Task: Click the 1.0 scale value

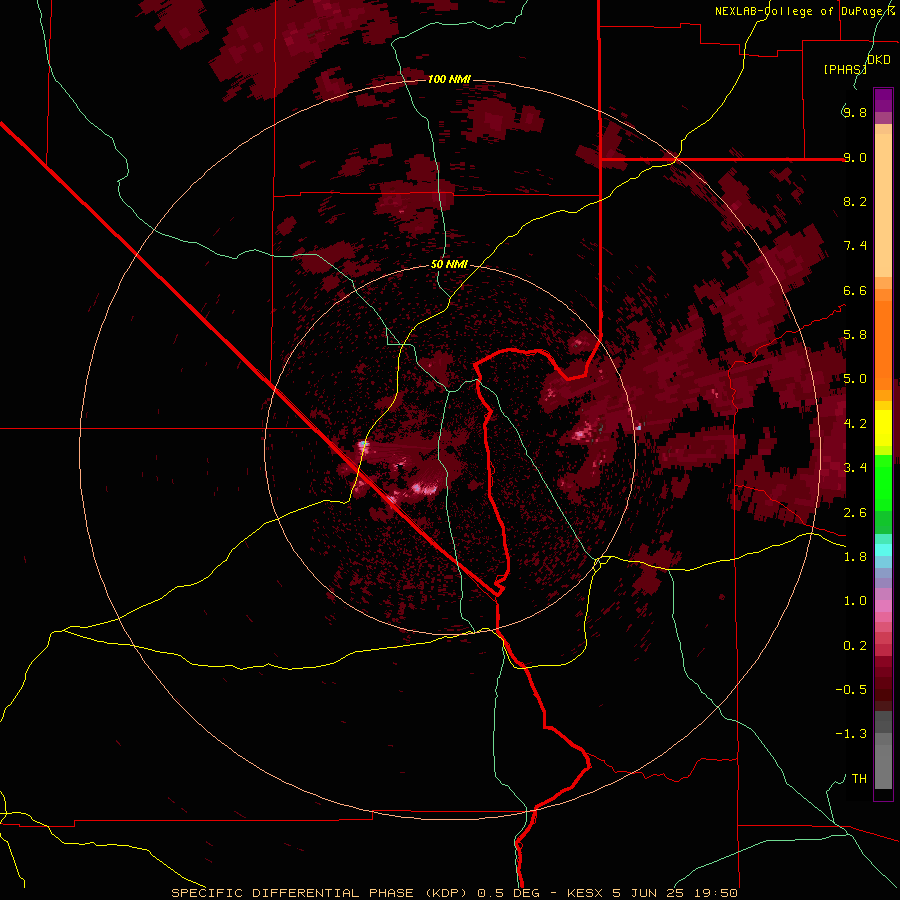Action: pos(855,601)
